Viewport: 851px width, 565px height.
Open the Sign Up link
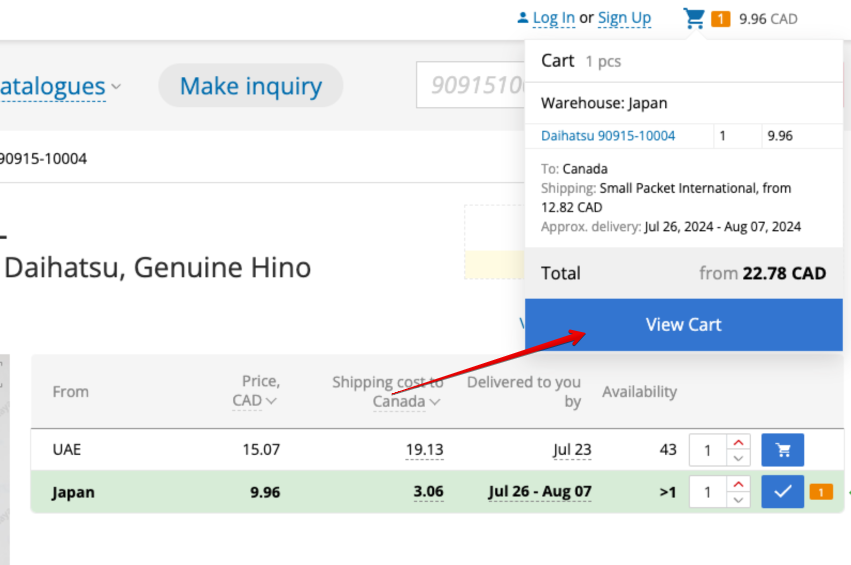click(x=624, y=18)
